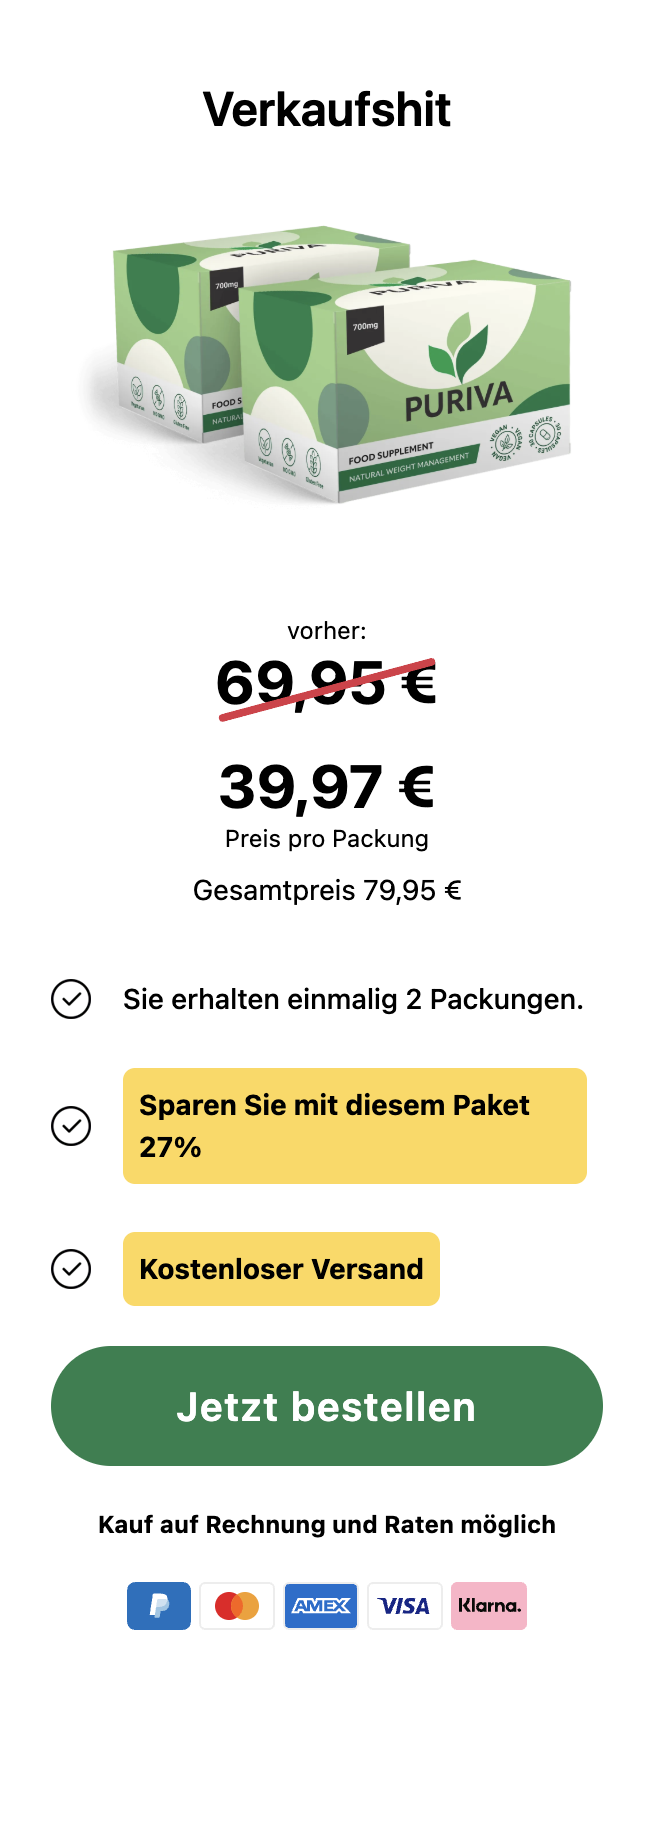Click checkmark icon beside '2 Packungen' text
Screen dimensions: 654x1836
click(x=71, y=999)
